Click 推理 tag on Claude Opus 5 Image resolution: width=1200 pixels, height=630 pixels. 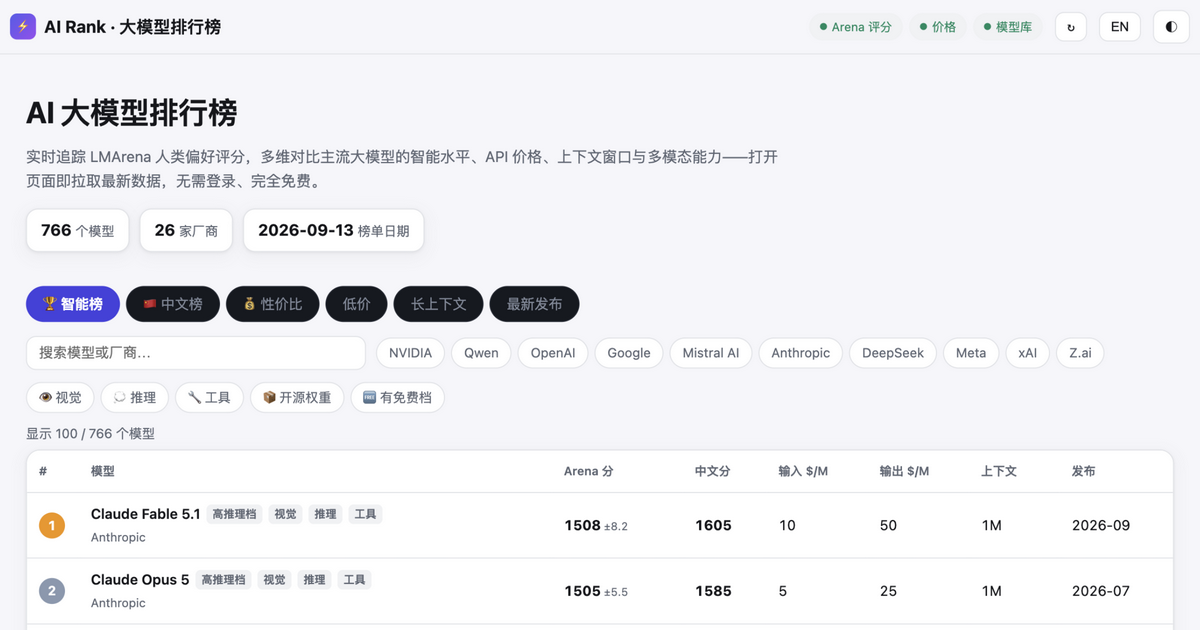tap(314, 580)
